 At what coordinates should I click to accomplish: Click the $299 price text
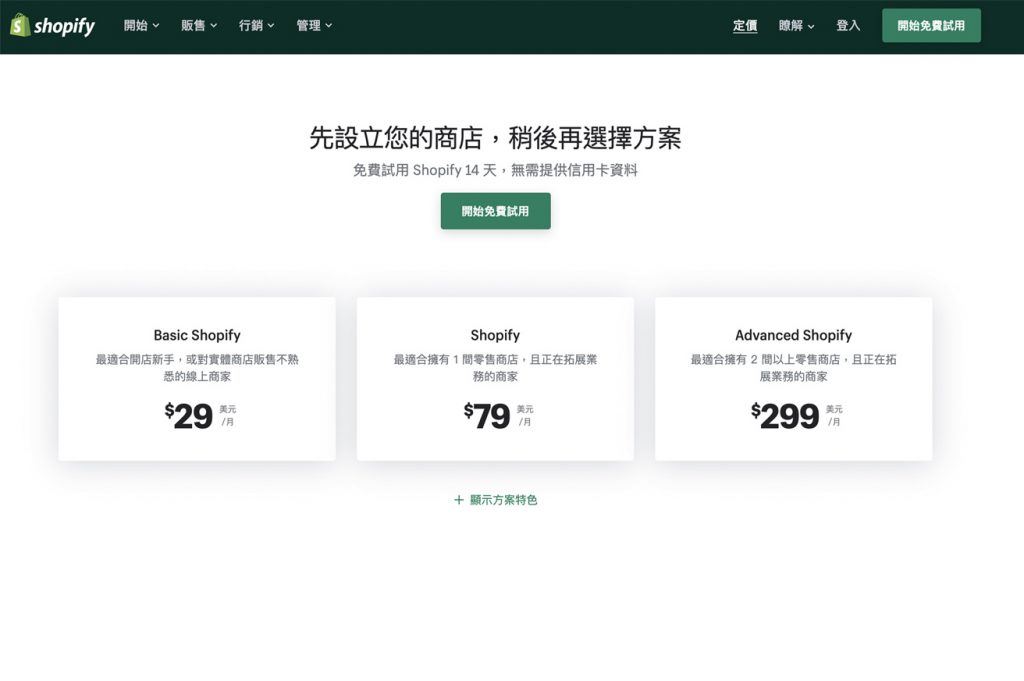[785, 416]
